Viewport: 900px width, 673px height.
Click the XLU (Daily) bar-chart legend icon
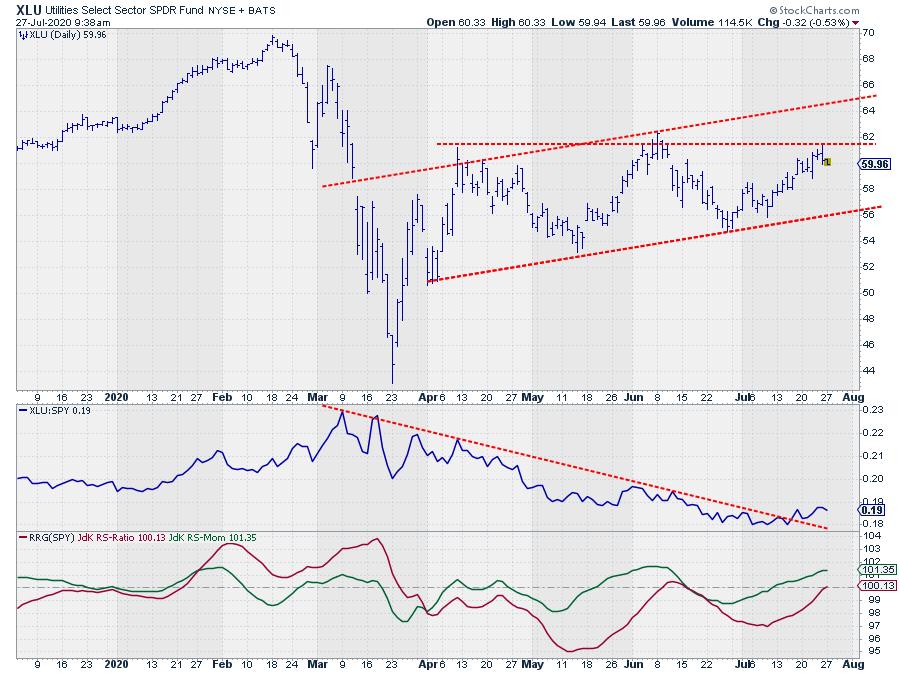click(x=24, y=34)
